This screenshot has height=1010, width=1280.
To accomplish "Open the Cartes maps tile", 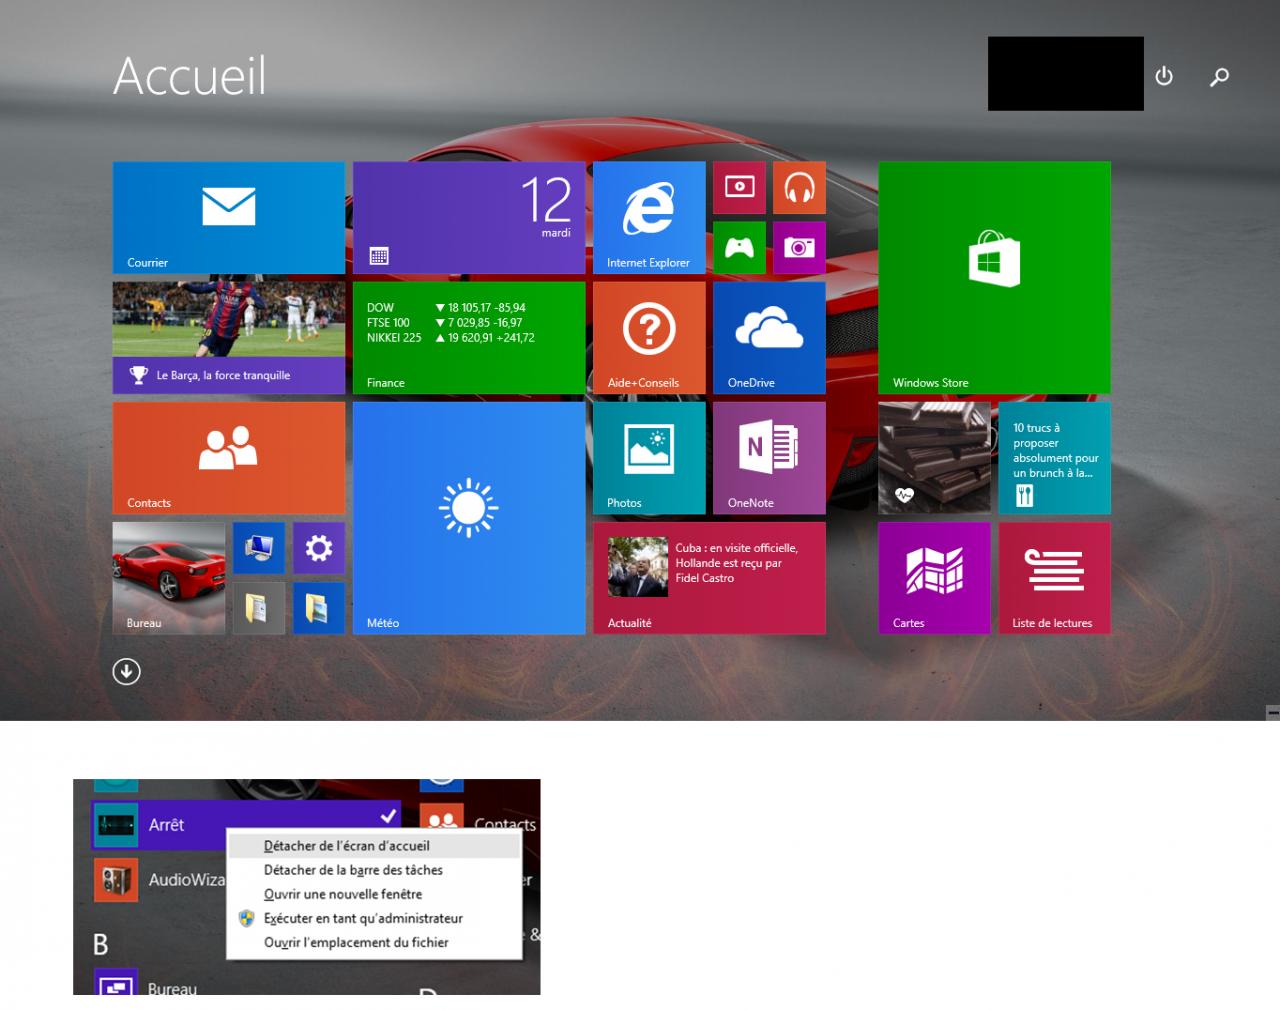I will (934, 578).
